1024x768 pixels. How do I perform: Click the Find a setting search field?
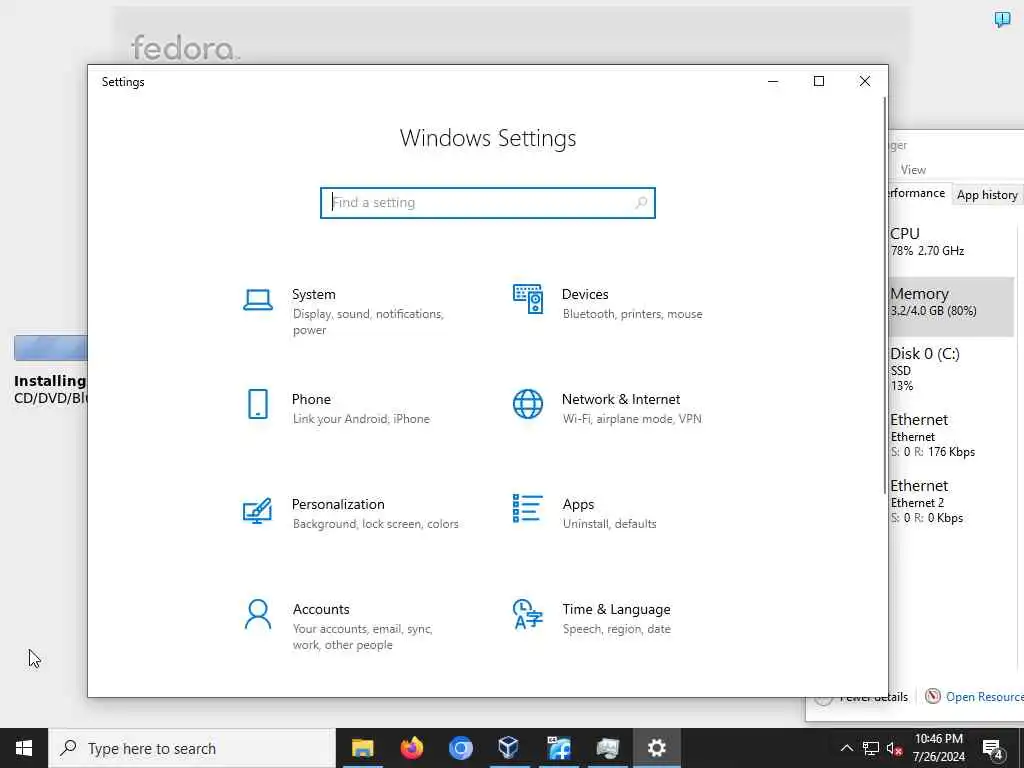point(488,203)
